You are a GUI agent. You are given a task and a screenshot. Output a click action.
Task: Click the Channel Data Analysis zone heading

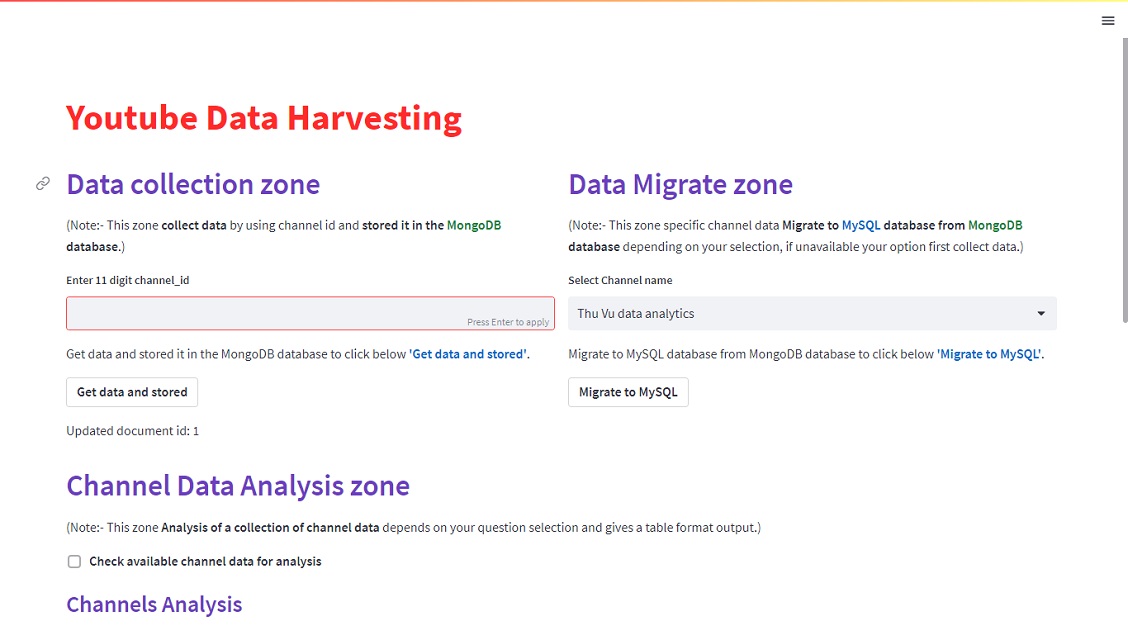(x=238, y=486)
